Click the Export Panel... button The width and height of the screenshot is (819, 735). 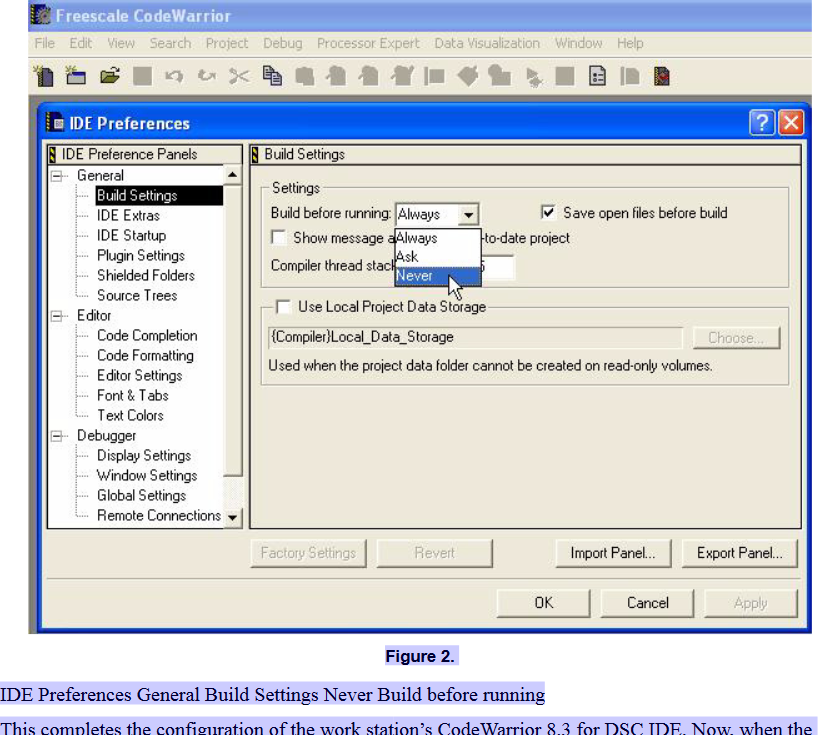pos(740,553)
